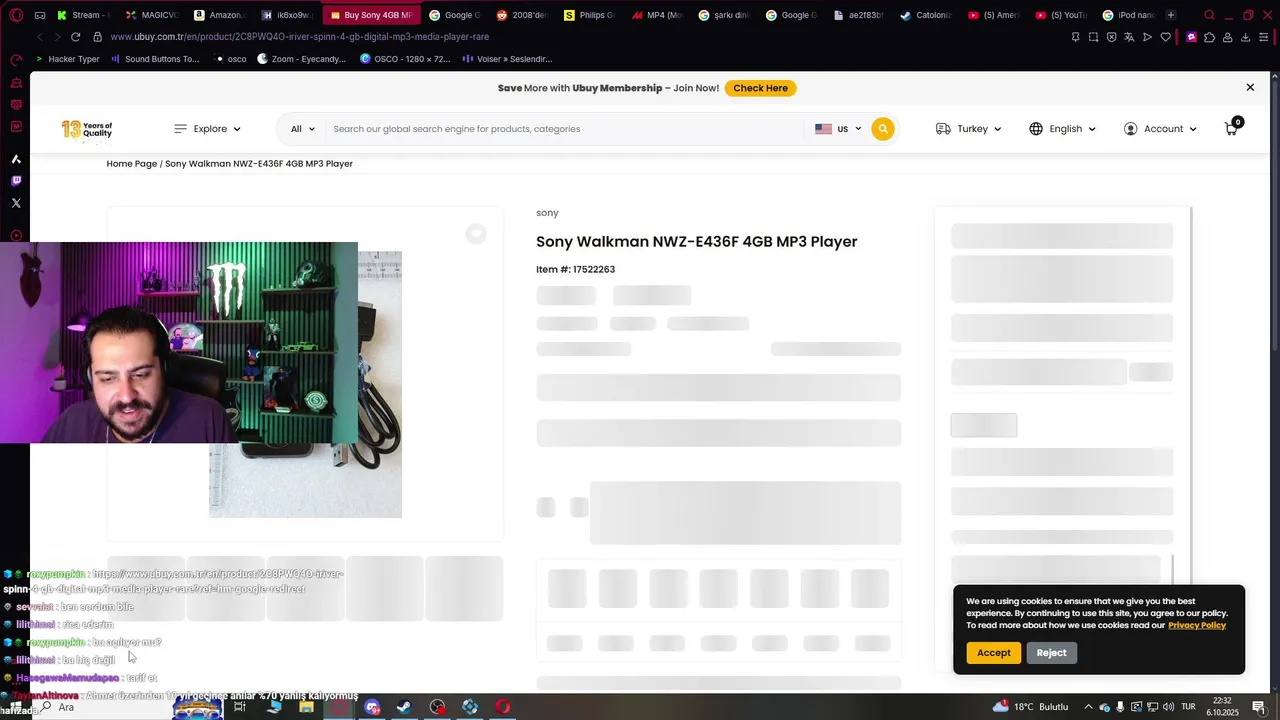The image size is (1280, 720).
Task: Switch to the Philips browser tab
Action: coord(589,15)
